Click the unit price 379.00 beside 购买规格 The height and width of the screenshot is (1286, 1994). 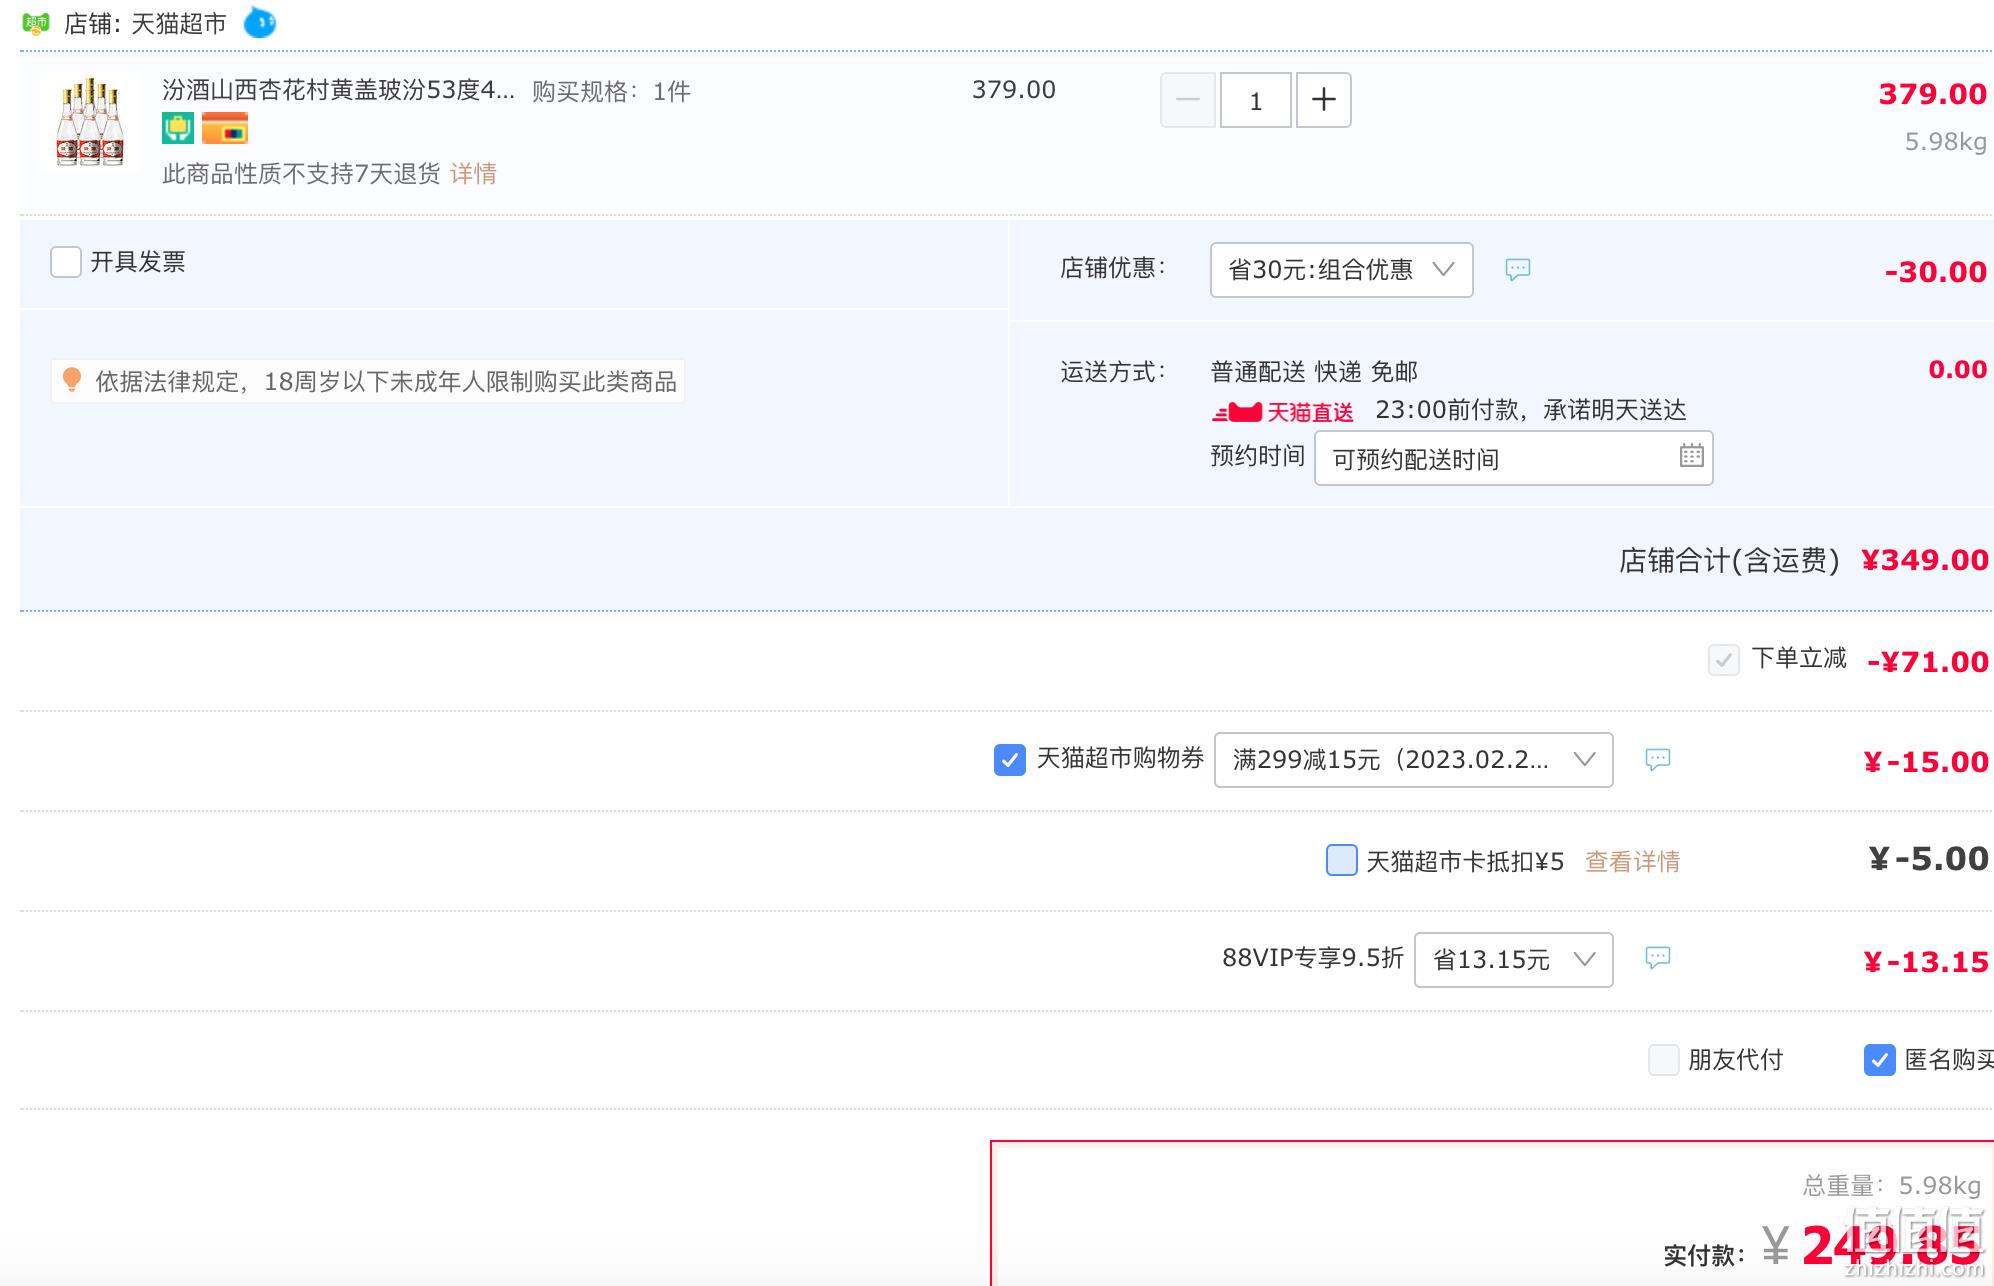(1014, 90)
